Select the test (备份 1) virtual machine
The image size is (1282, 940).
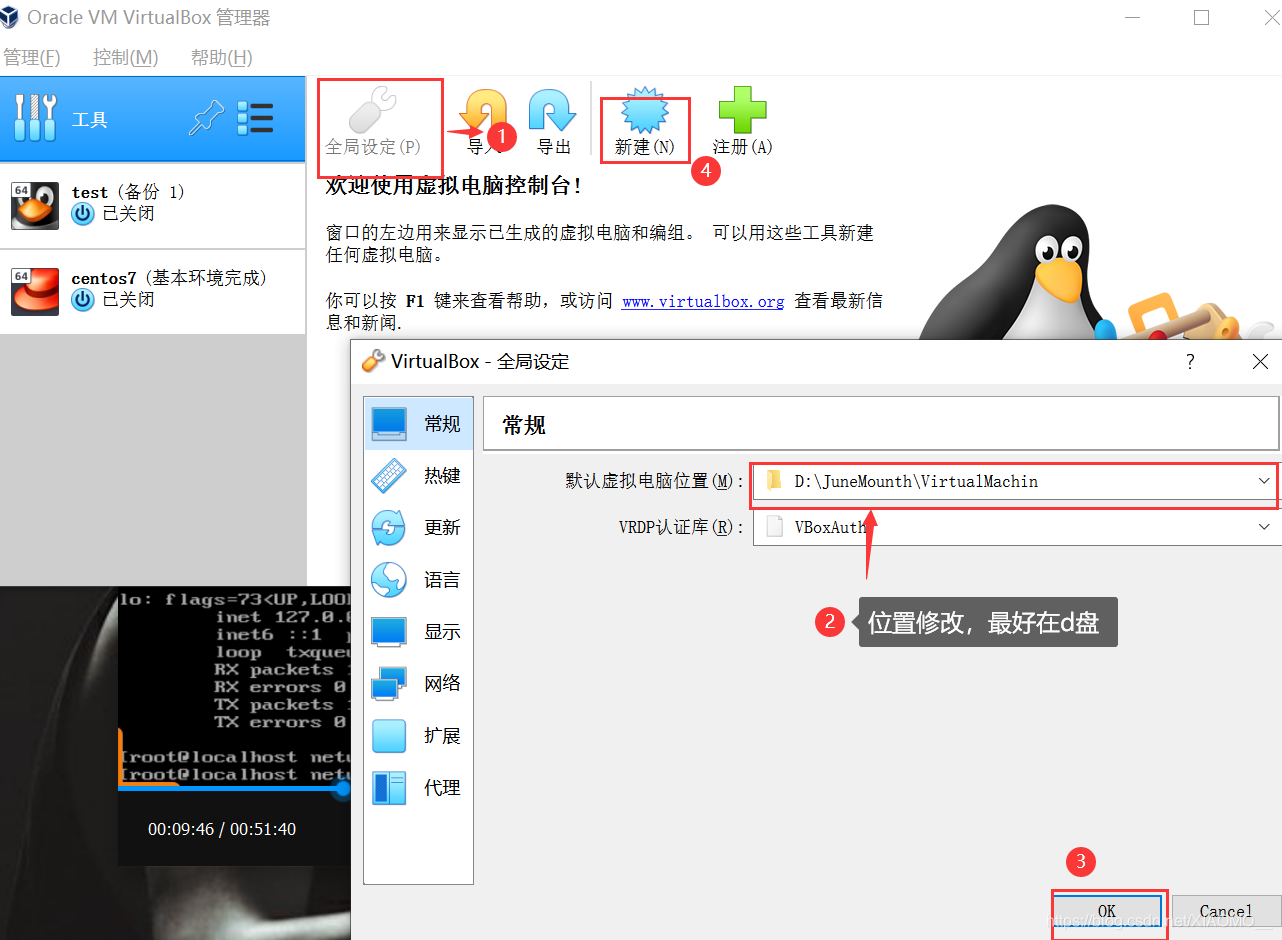tap(153, 206)
